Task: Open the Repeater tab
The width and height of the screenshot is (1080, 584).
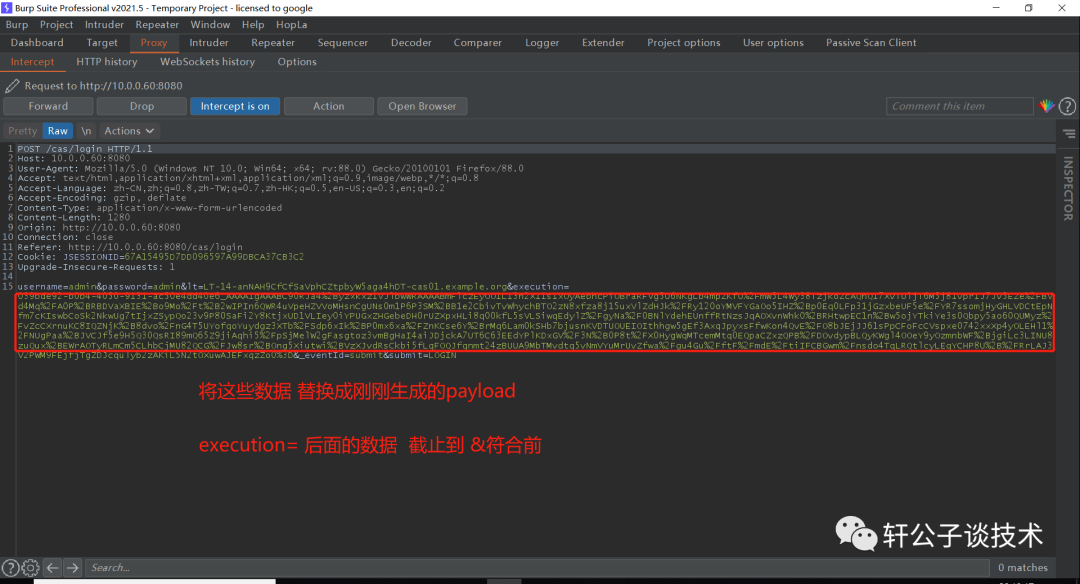Action: click(272, 42)
